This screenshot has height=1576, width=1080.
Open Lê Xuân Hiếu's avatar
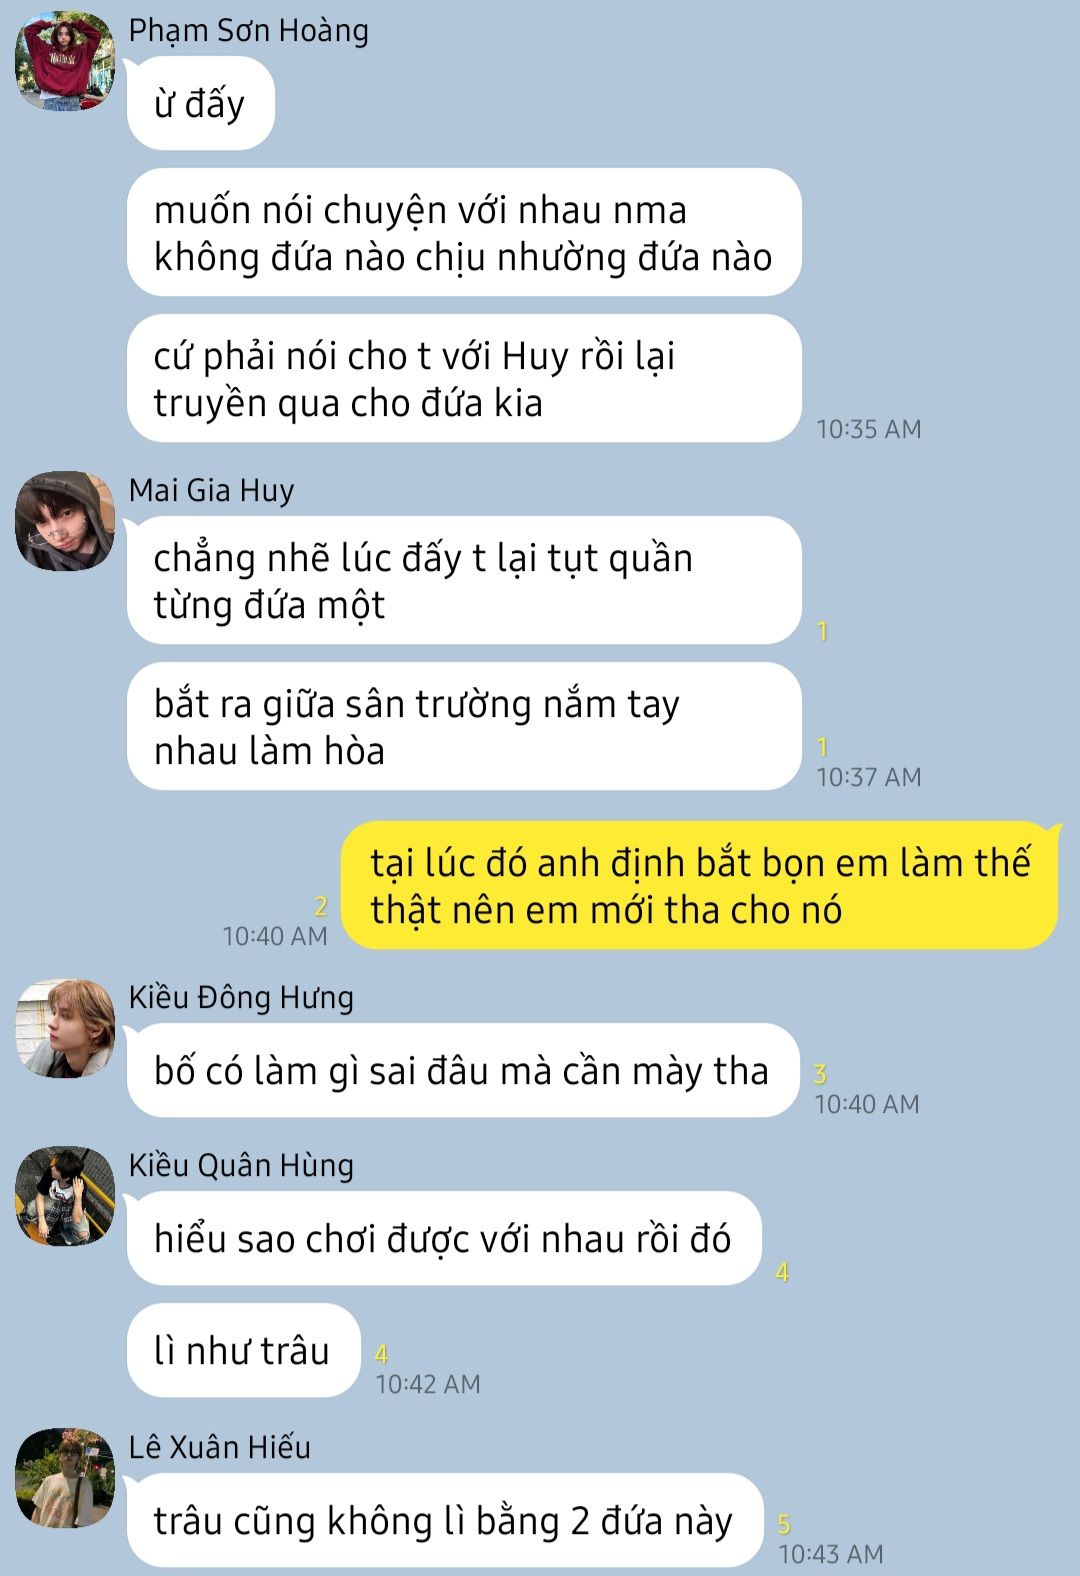[x=65, y=1478]
